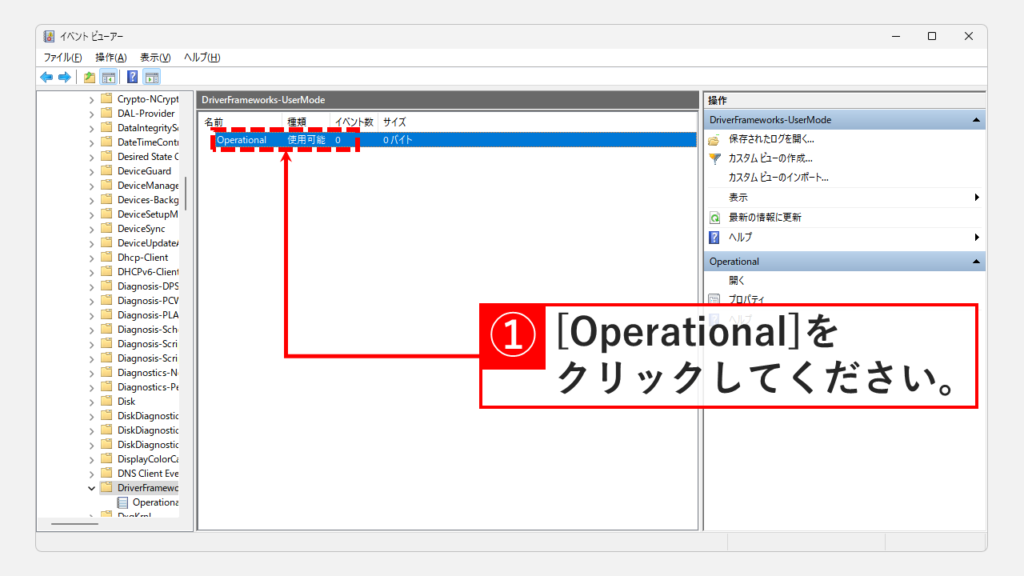Open the ヘルプ submenu arrow in the action pane
The height and width of the screenshot is (576, 1024).
[x=976, y=237]
